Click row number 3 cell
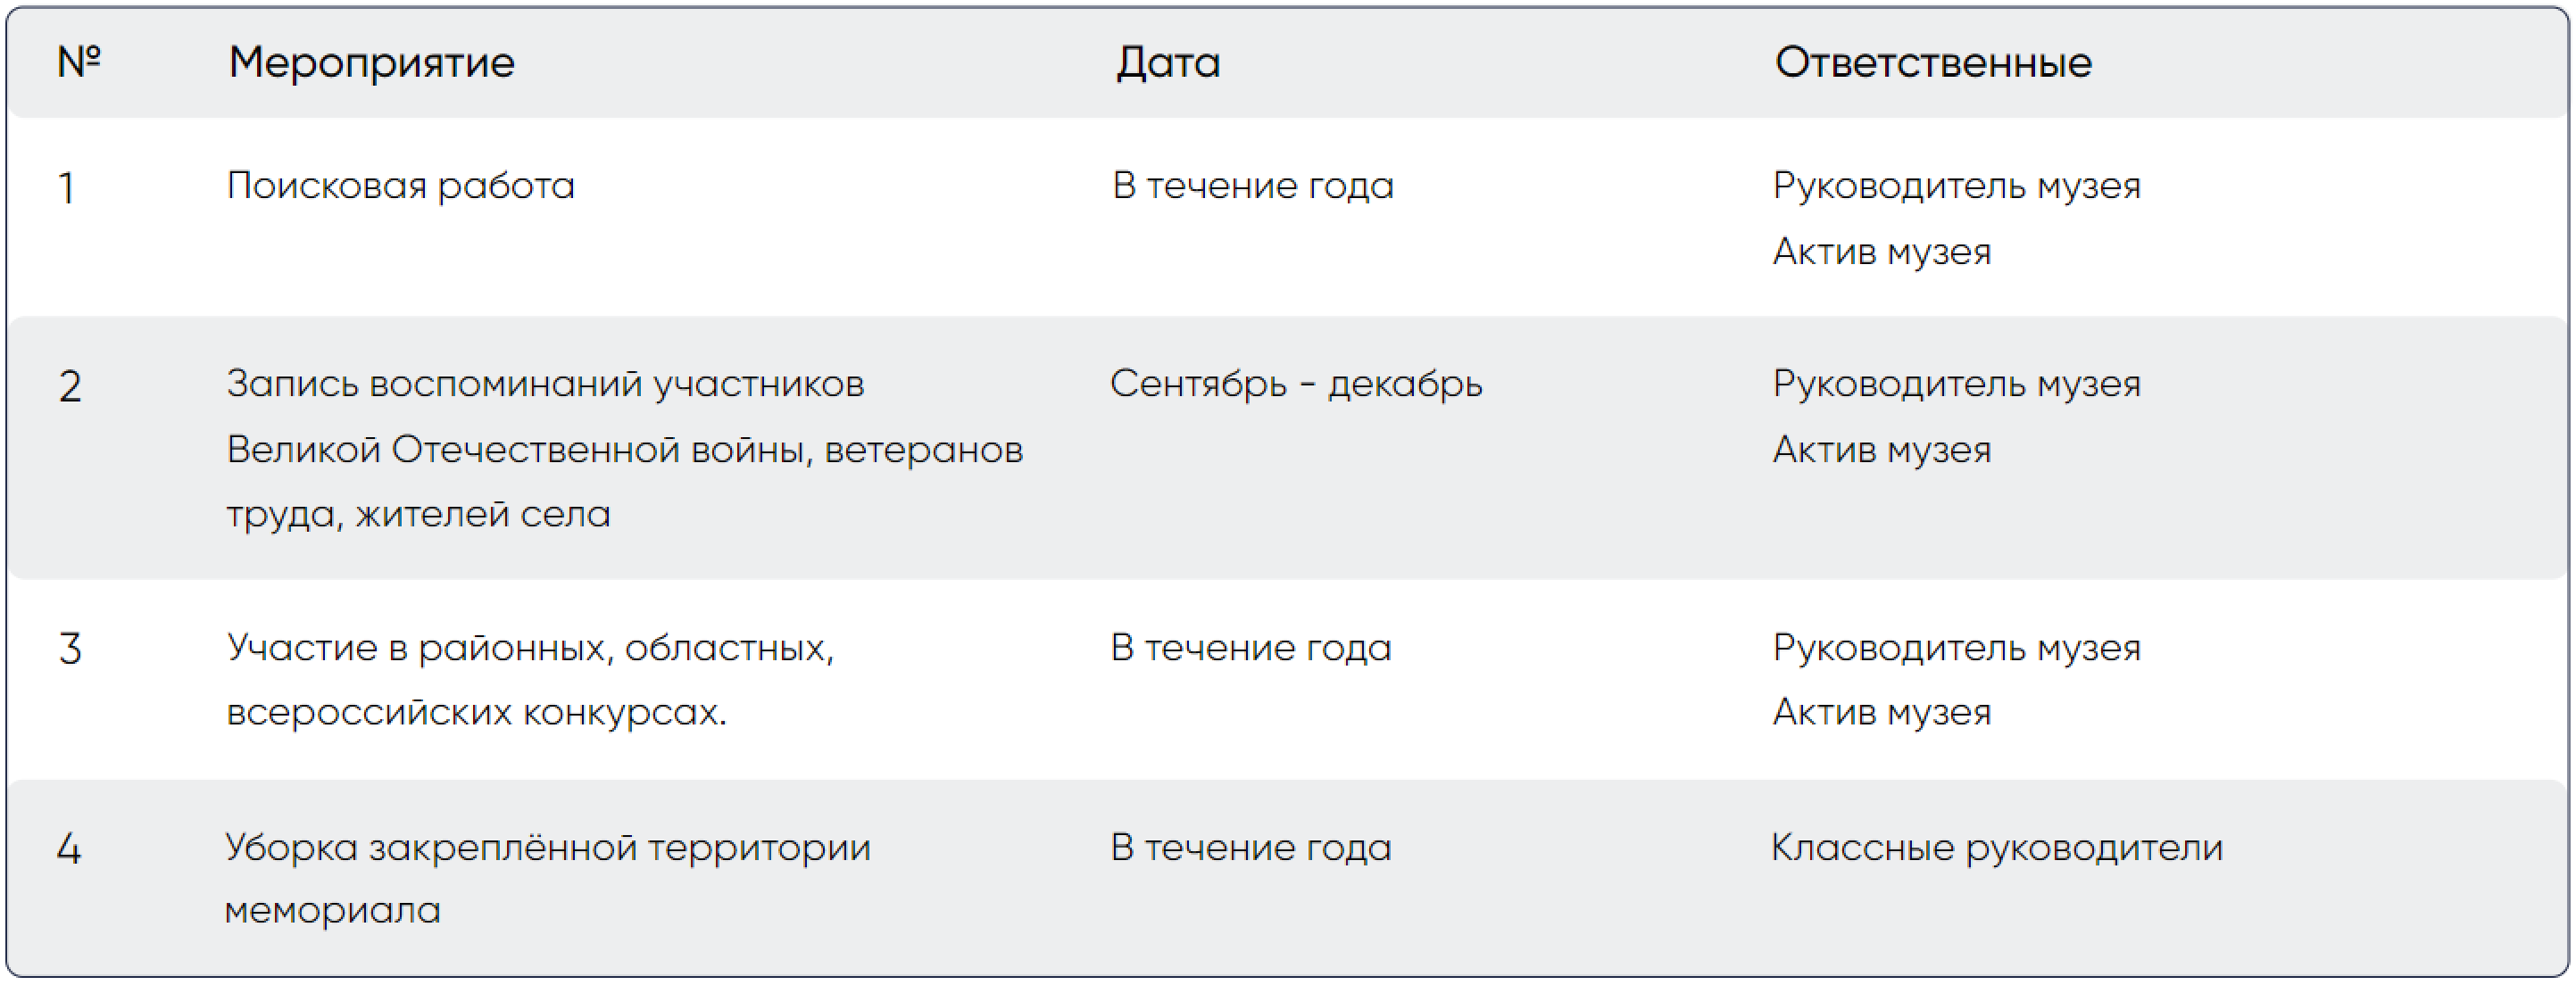 pos(70,649)
